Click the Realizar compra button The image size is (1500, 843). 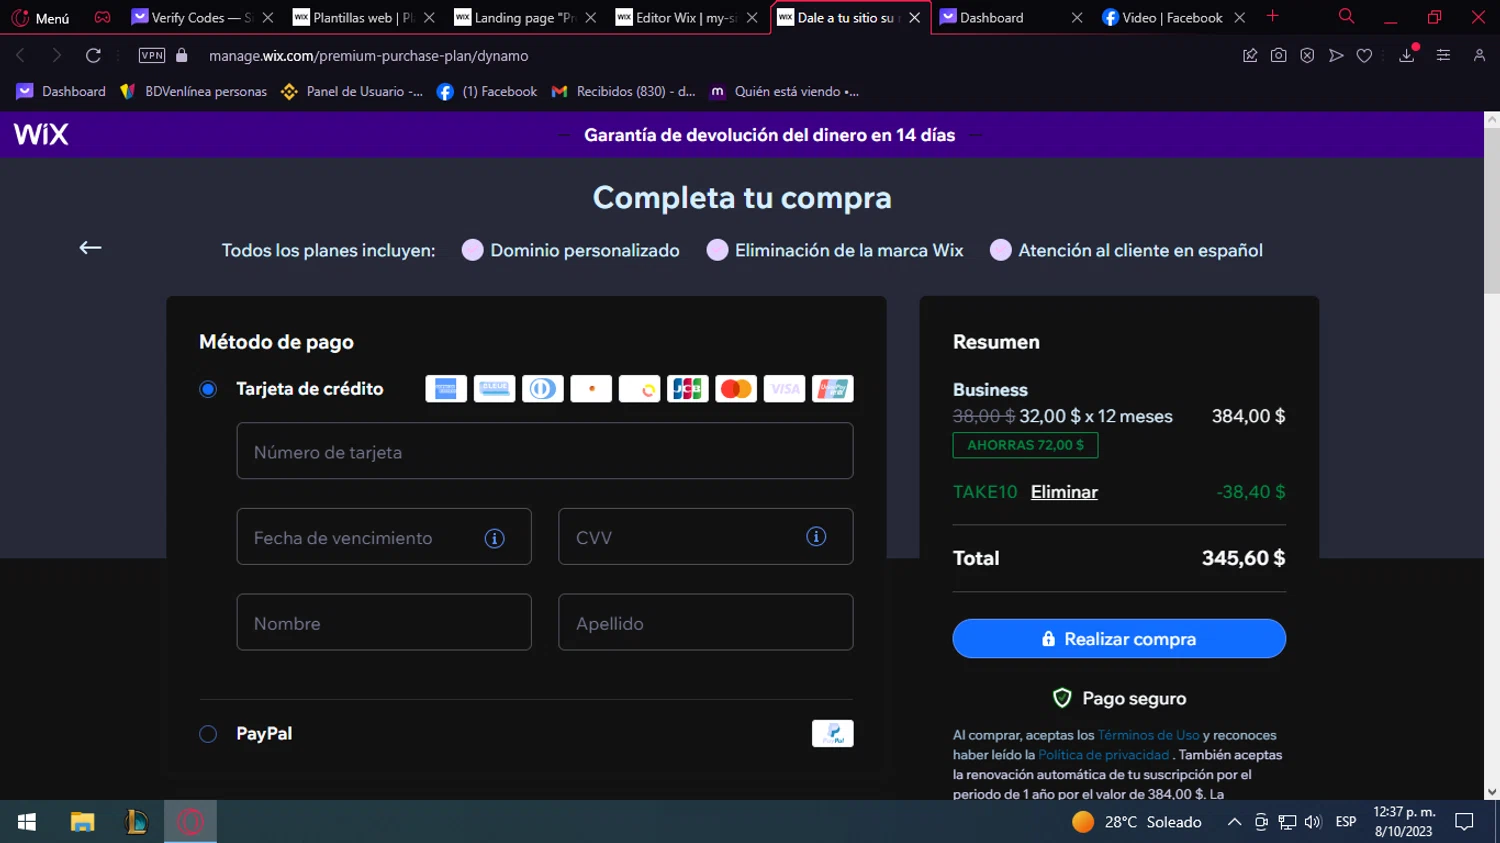pyautogui.click(x=1119, y=639)
